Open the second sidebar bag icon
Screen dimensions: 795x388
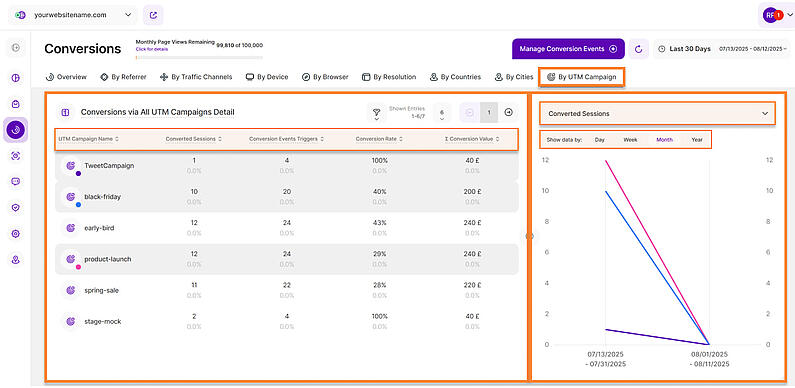[x=16, y=104]
